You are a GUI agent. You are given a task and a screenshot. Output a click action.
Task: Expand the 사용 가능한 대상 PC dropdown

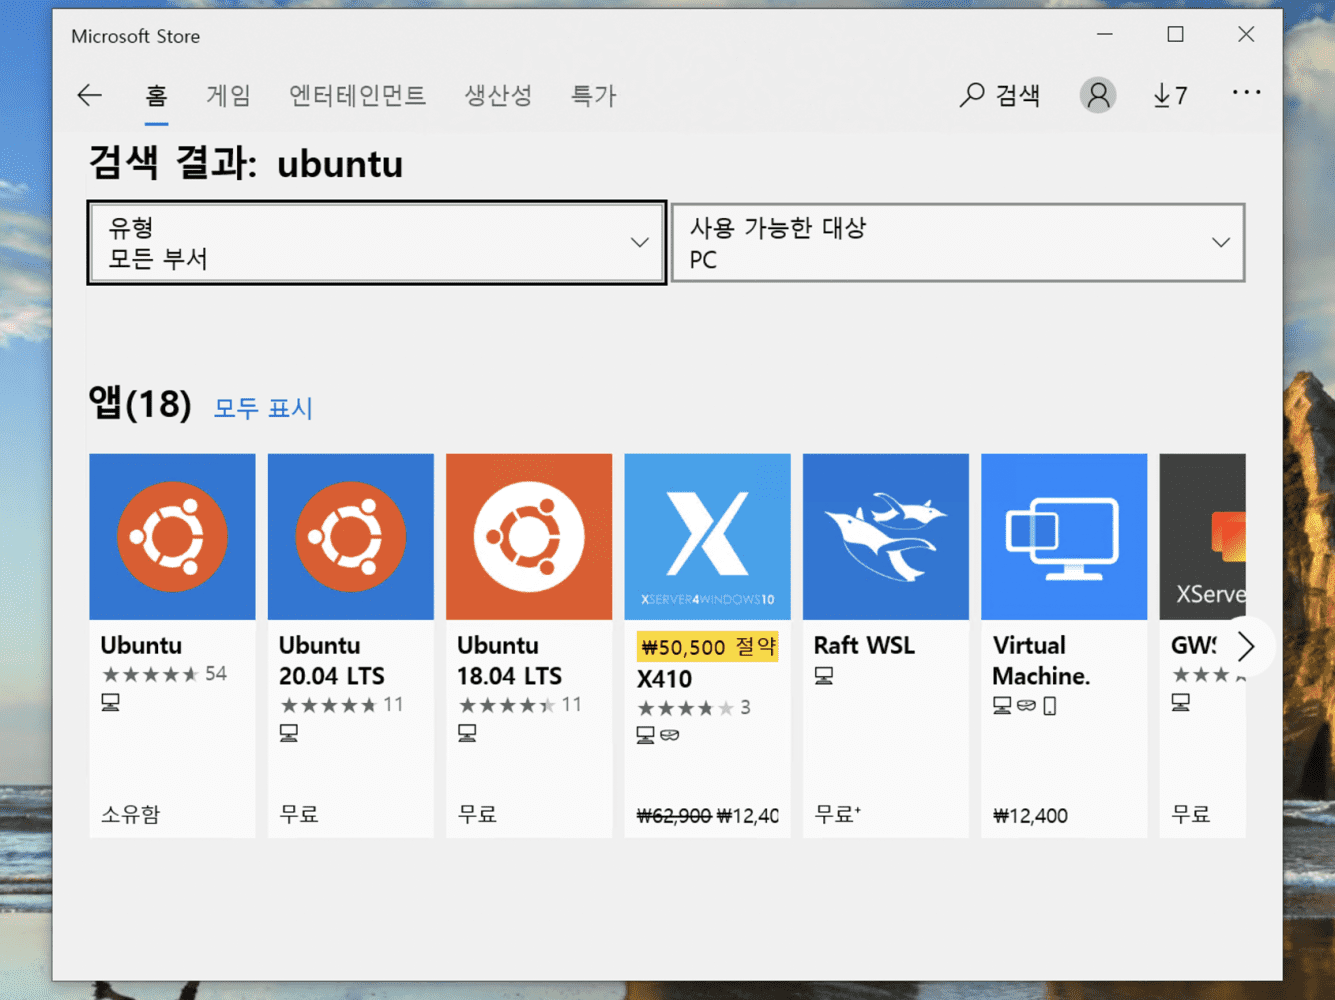[x=958, y=243]
